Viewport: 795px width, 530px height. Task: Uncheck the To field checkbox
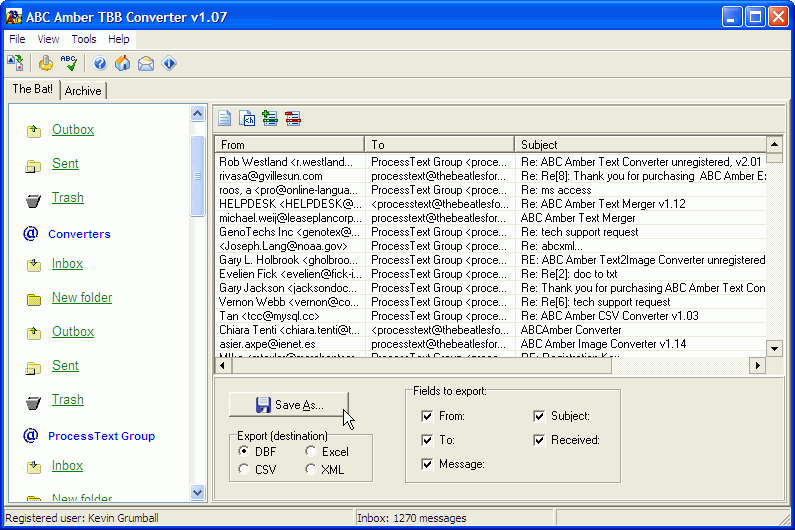pos(427,440)
